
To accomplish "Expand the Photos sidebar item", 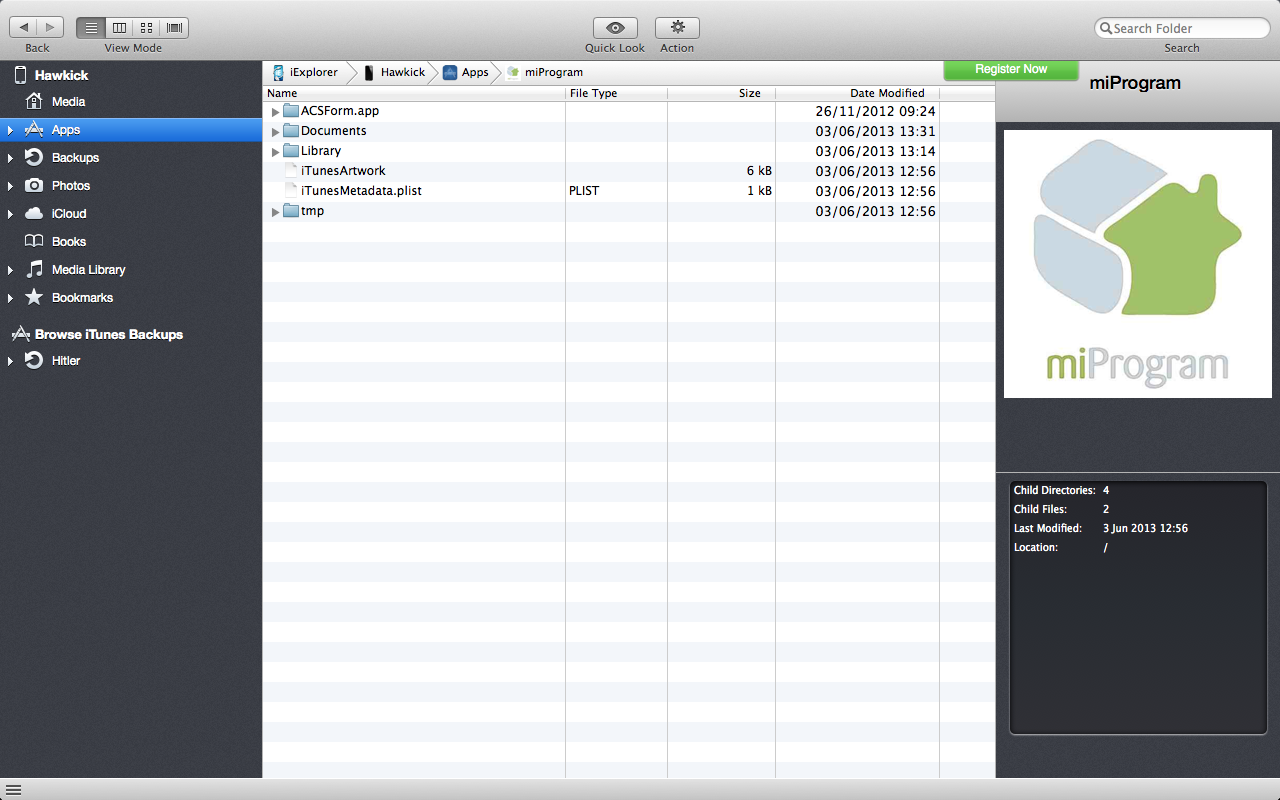I will [10, 186].
